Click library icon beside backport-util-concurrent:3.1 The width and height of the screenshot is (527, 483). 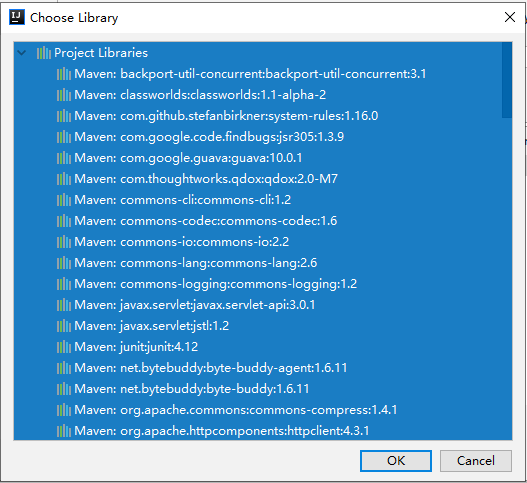tap(64, 74)
